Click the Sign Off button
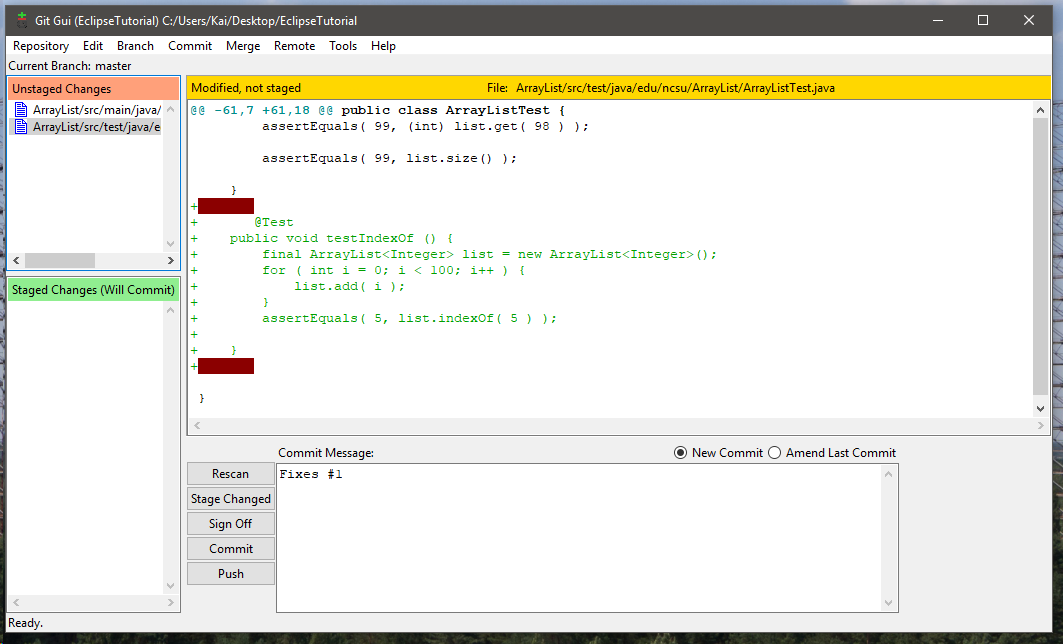This screenshot has height=644, width=1063. (x=230, y=524)
